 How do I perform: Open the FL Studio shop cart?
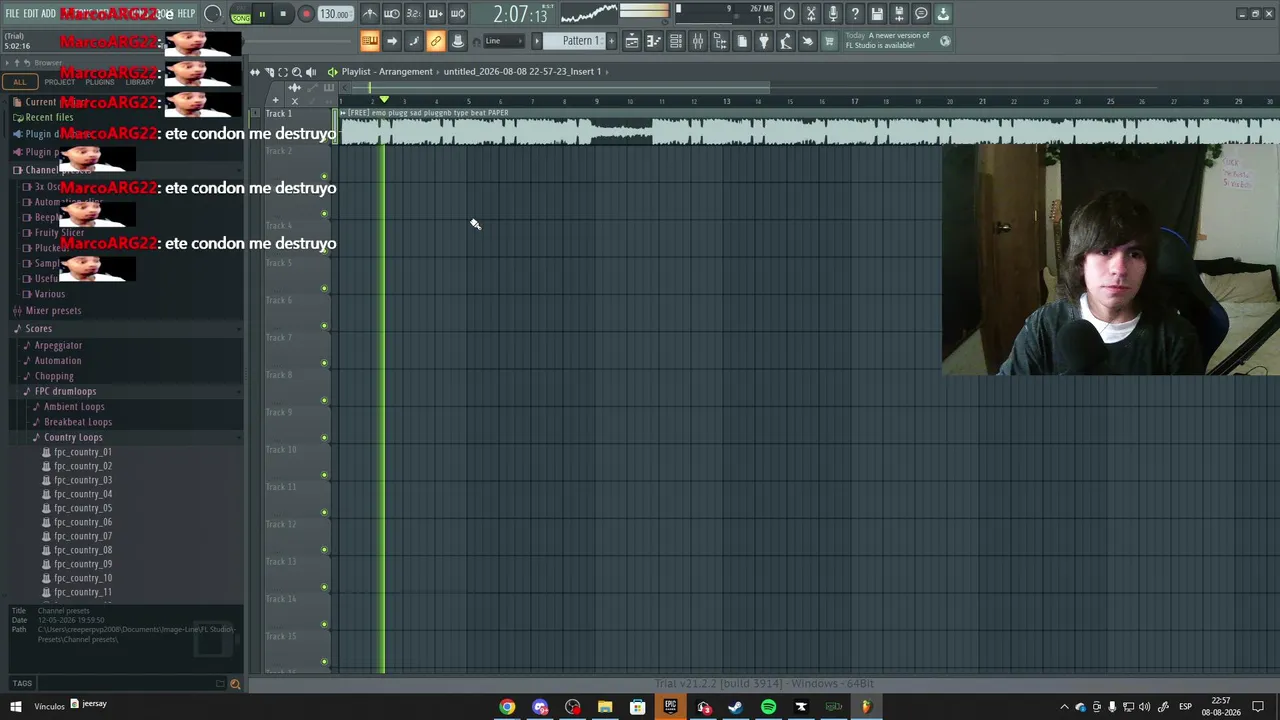coord(829,41)
